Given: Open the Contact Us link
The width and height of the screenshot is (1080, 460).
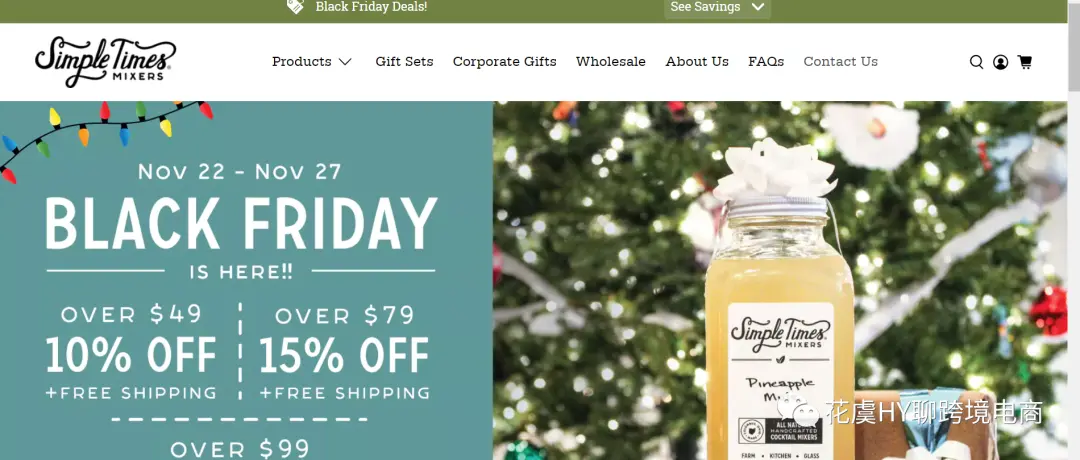Looking at the screenshot, I should (841, 61).
